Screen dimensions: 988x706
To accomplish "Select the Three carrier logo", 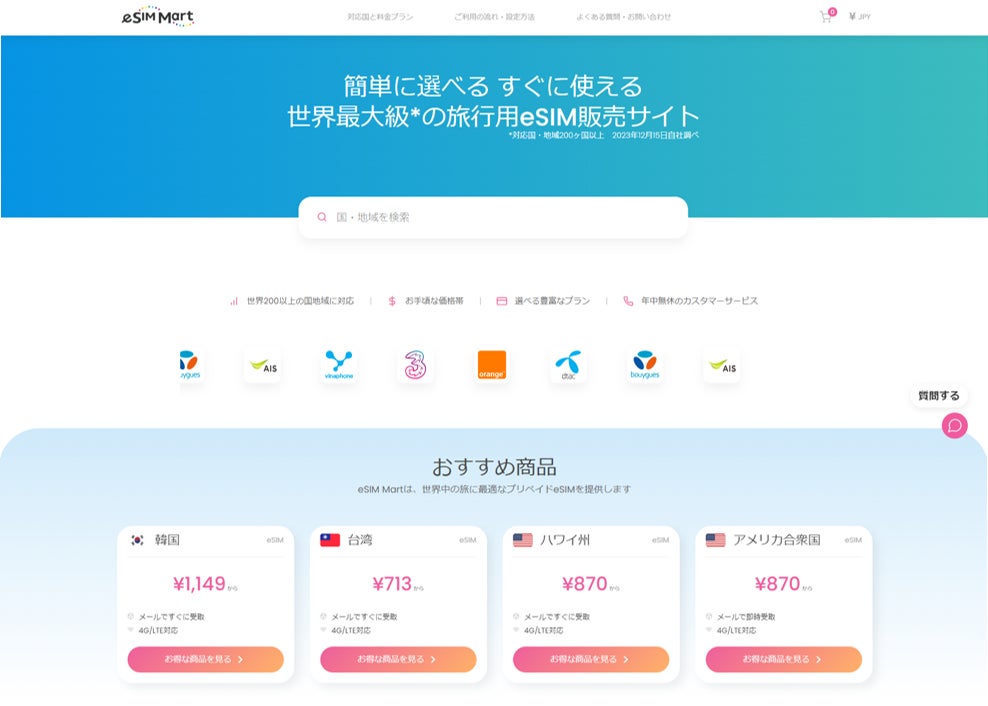I will 415,365.
